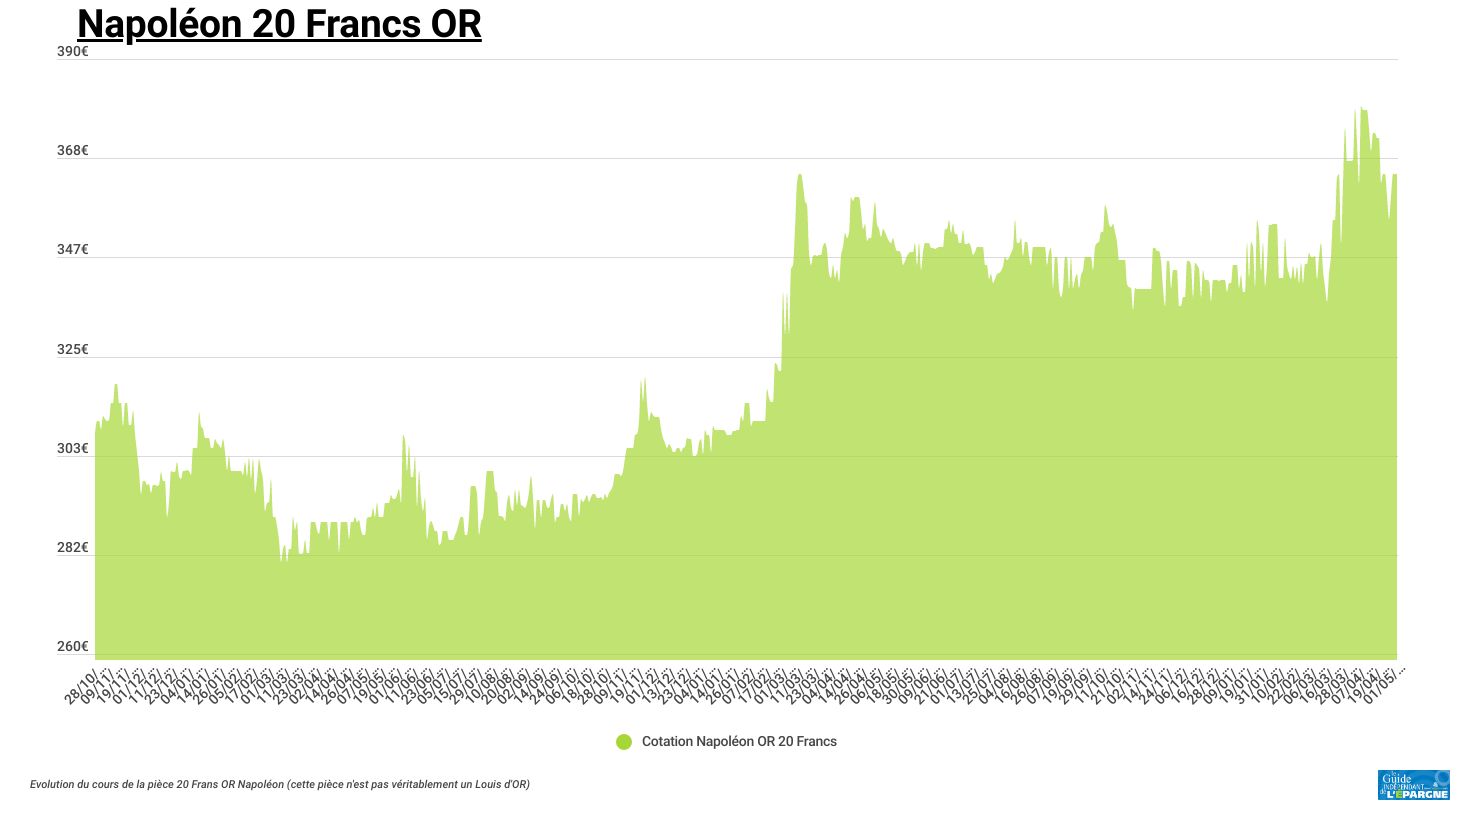1480x815 pixels.
Task: Click the highest peak of the green chart
Action: (1362, 110)
